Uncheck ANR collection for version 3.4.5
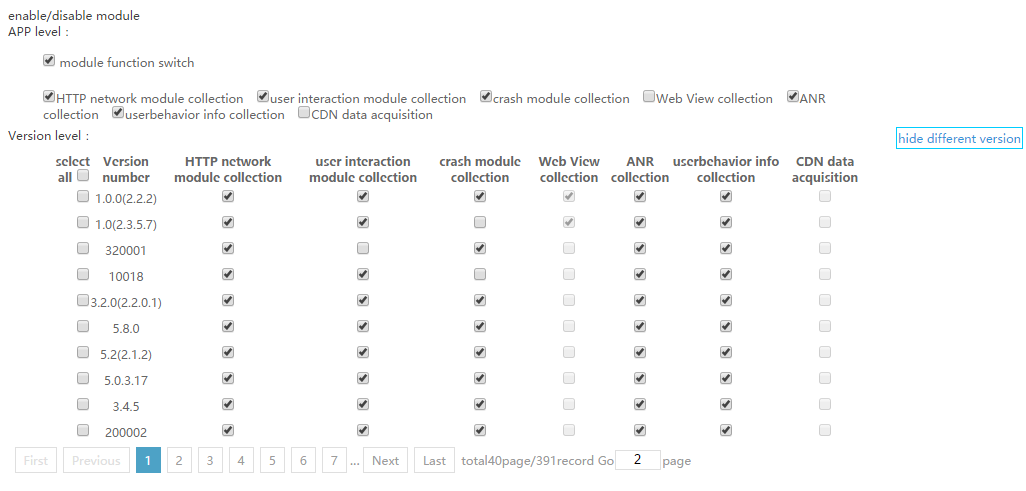The width and height of the screenshot is (1026, 491). (x=640, y=404)
